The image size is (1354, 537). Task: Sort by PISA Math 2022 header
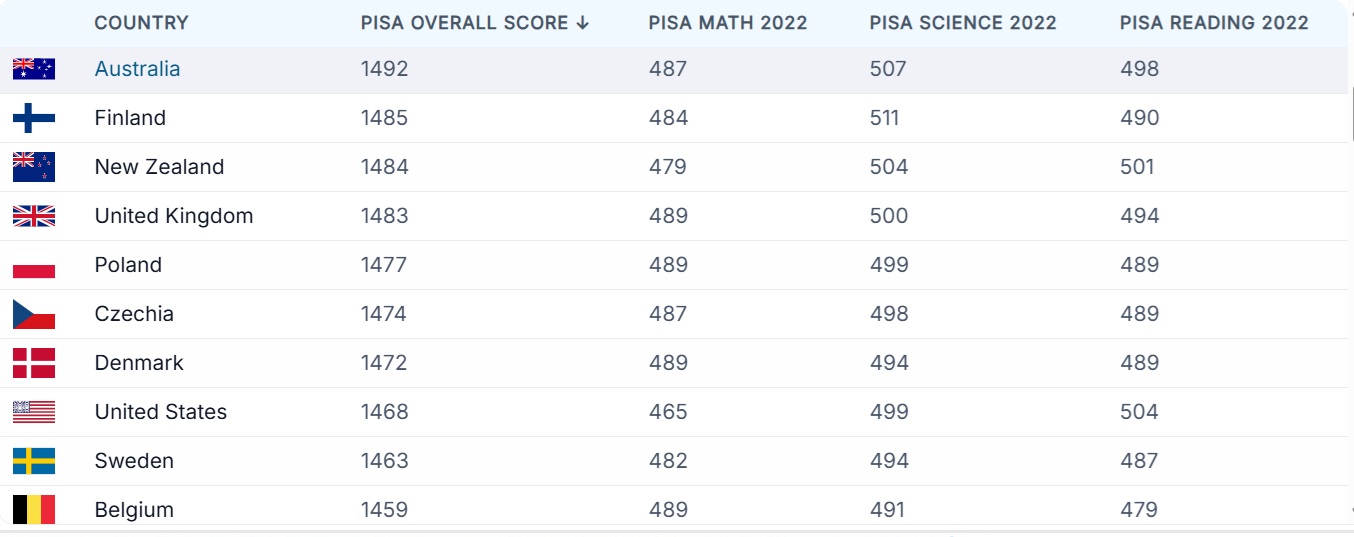coord(727,23)
